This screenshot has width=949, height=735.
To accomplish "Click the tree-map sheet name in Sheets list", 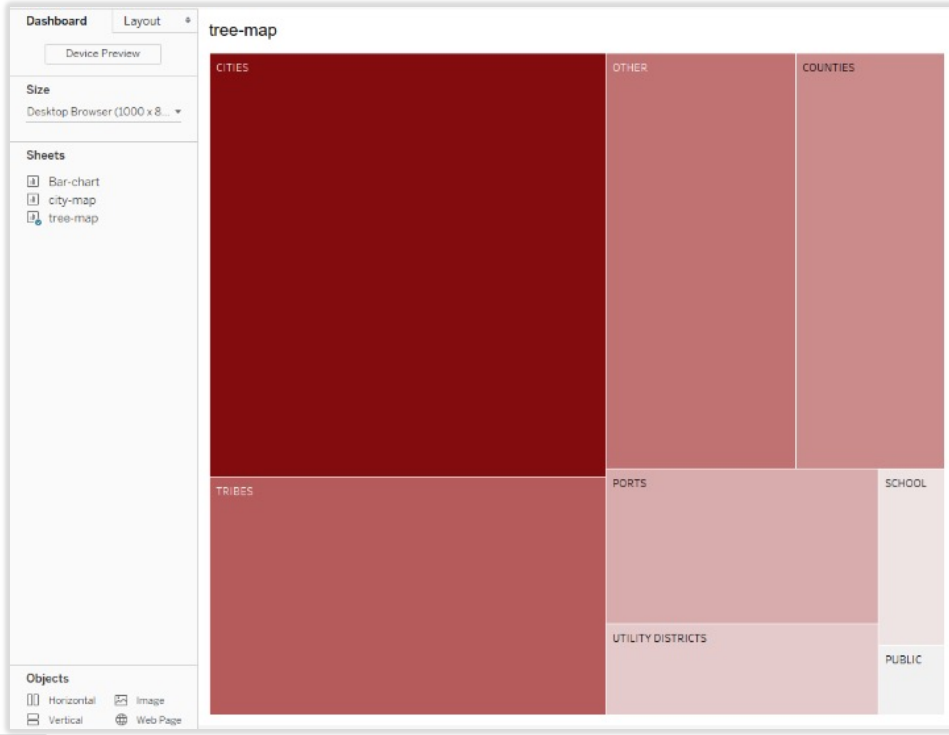I will coord(73,218).
